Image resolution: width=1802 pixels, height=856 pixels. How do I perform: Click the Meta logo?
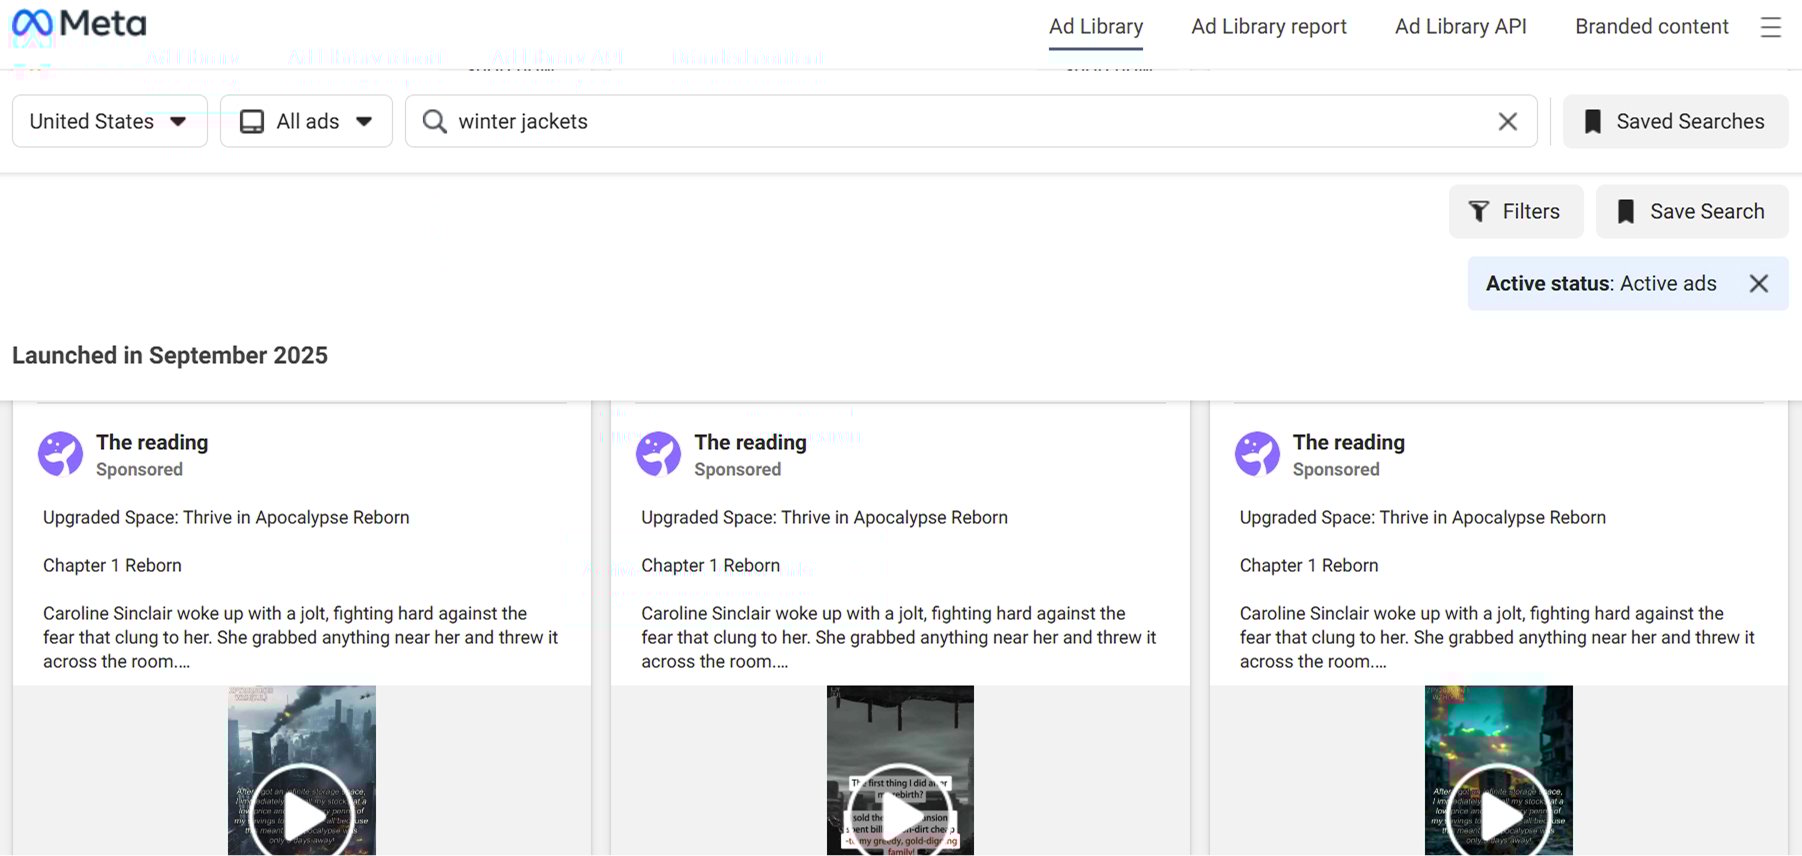[x=79, y=24]
